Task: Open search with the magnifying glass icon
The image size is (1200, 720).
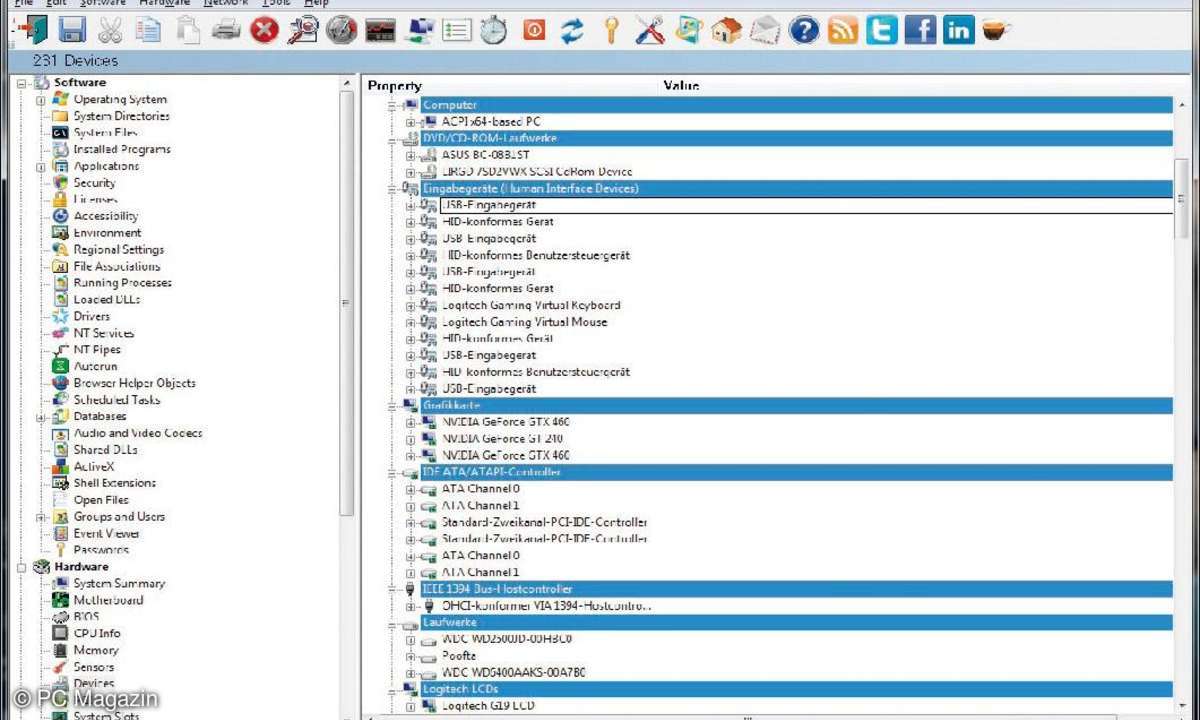Action: [303, 30]
